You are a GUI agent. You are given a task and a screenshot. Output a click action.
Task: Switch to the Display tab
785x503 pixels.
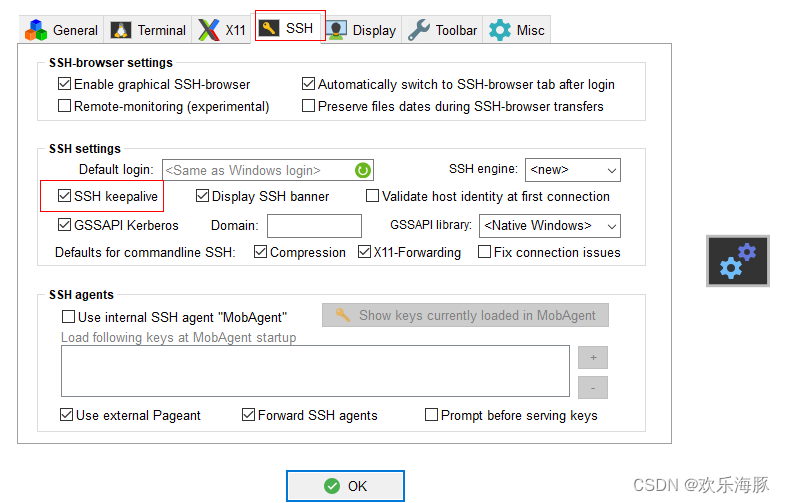pyautogui.click(x=361, y=30)
